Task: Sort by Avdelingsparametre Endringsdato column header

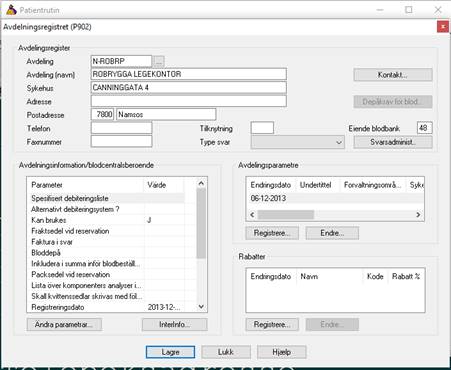Action: coord(271,185)
